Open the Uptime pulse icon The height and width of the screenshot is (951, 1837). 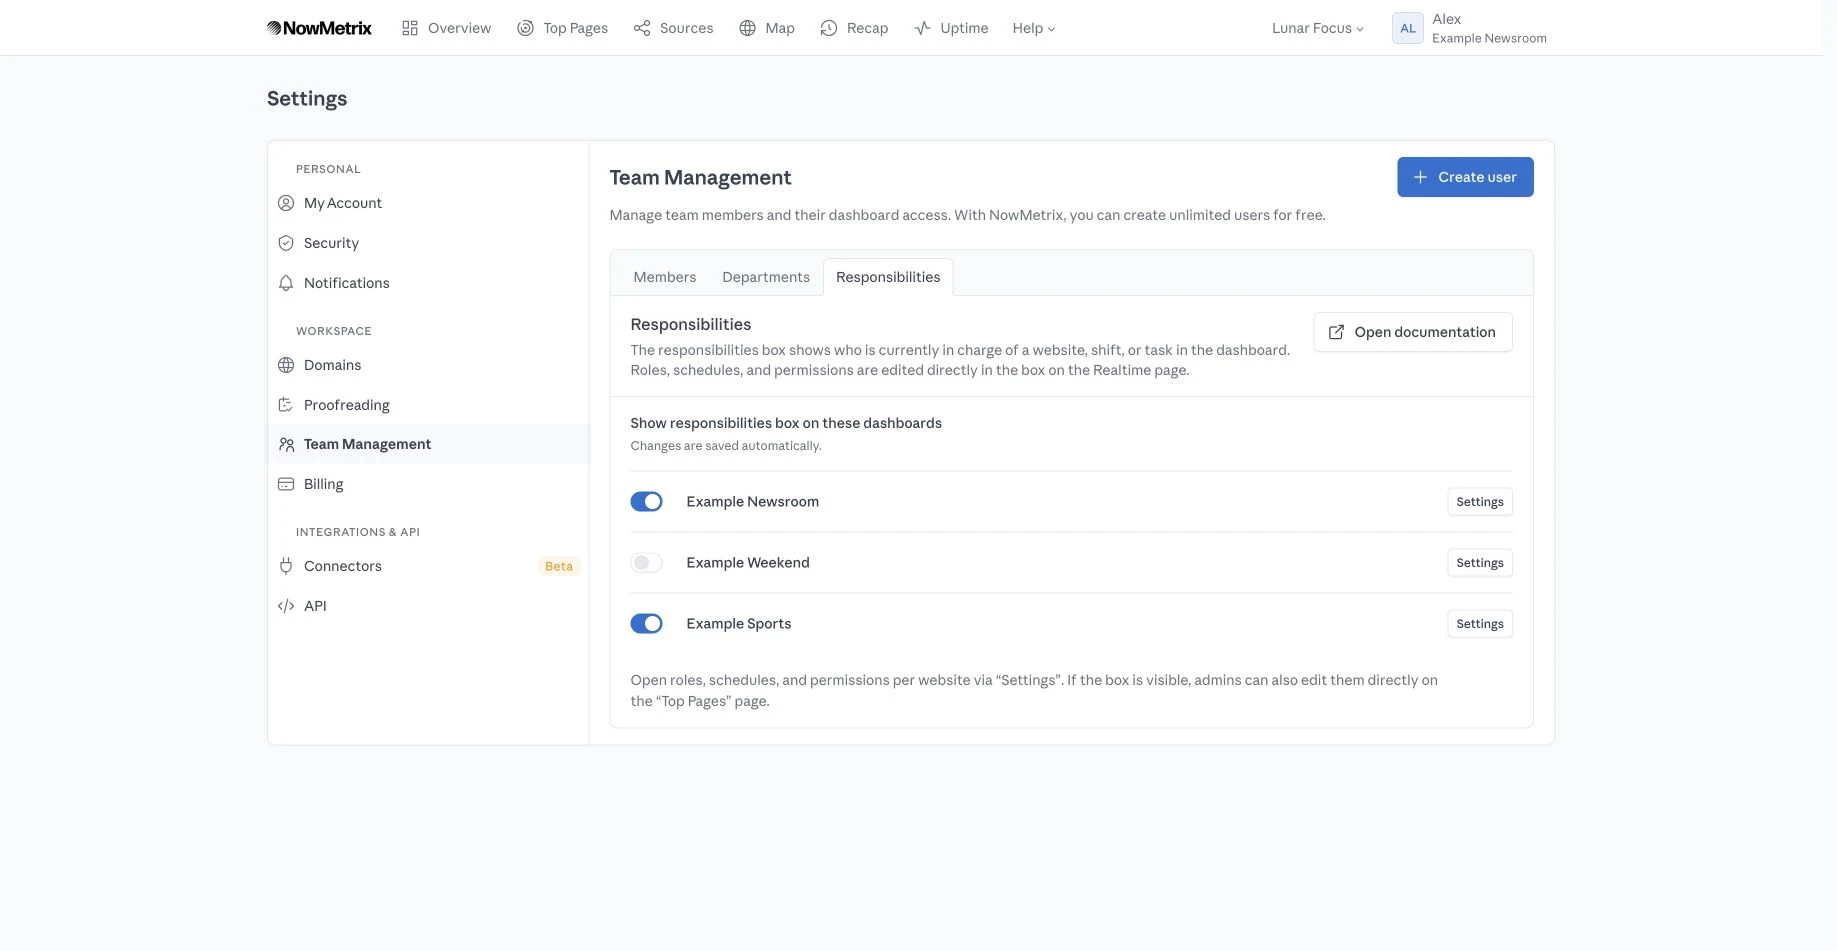923,28
